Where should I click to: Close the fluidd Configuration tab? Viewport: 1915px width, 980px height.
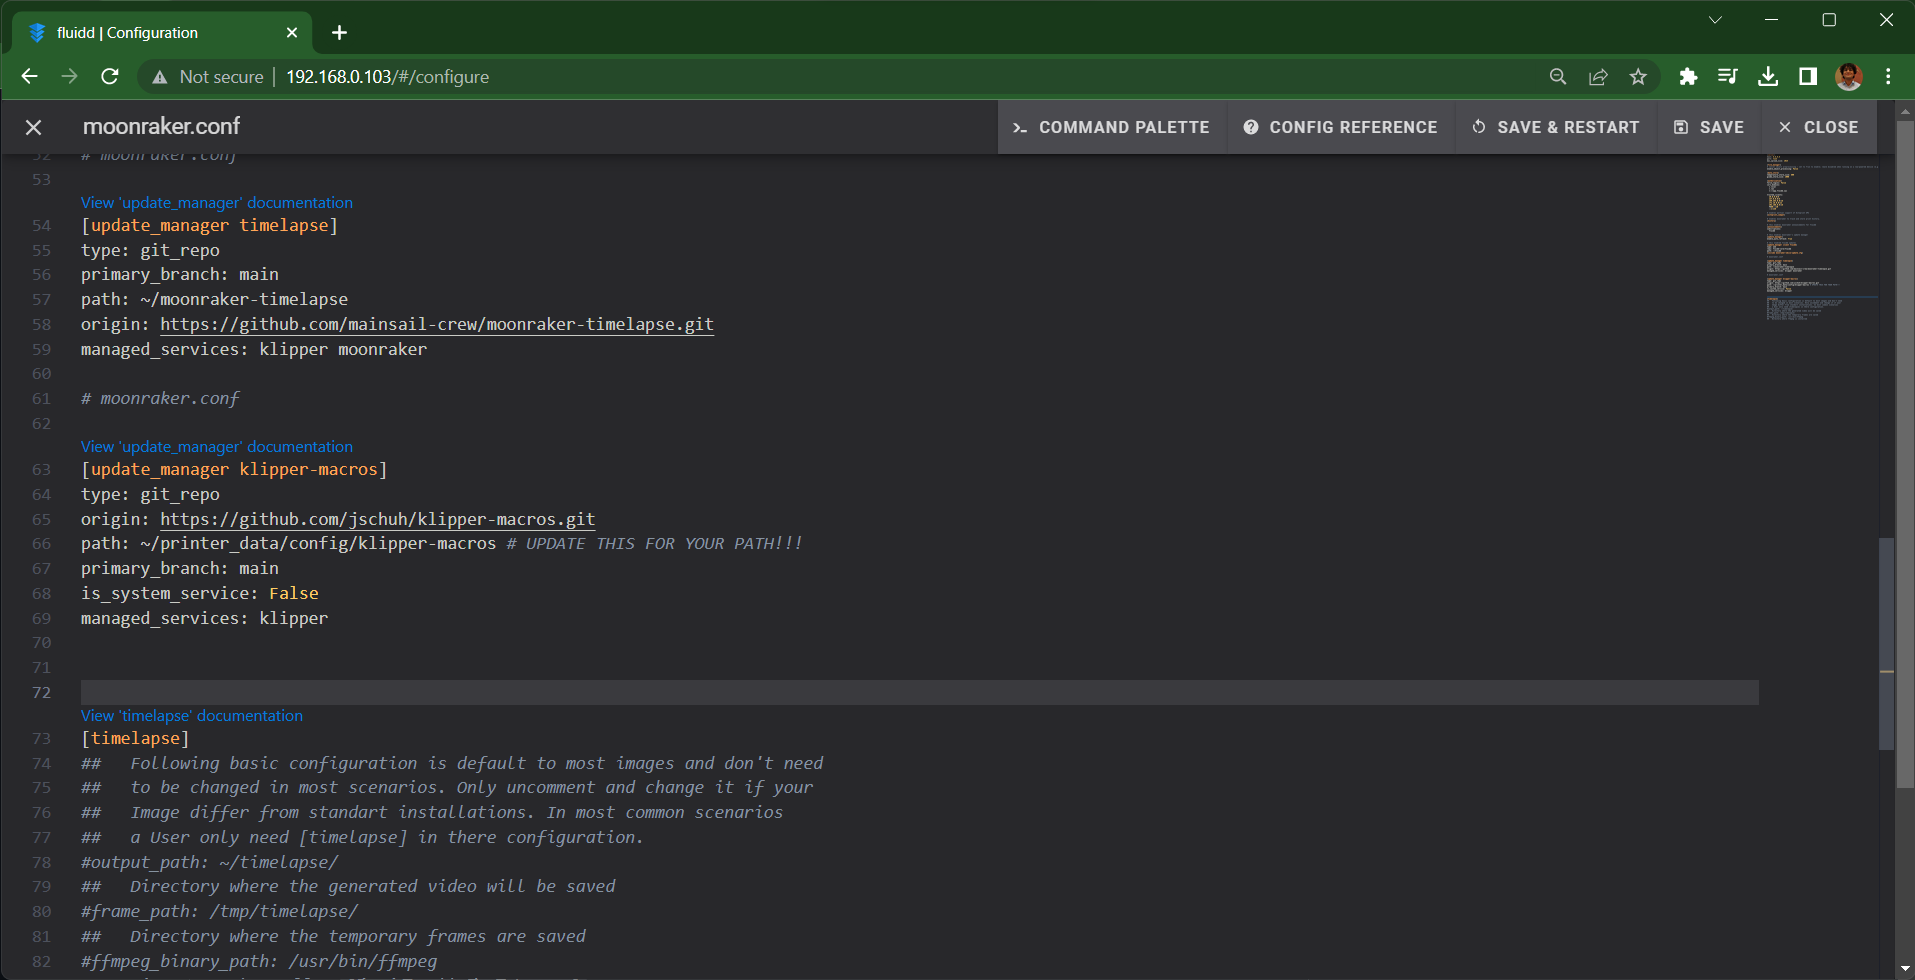(292, 33)
